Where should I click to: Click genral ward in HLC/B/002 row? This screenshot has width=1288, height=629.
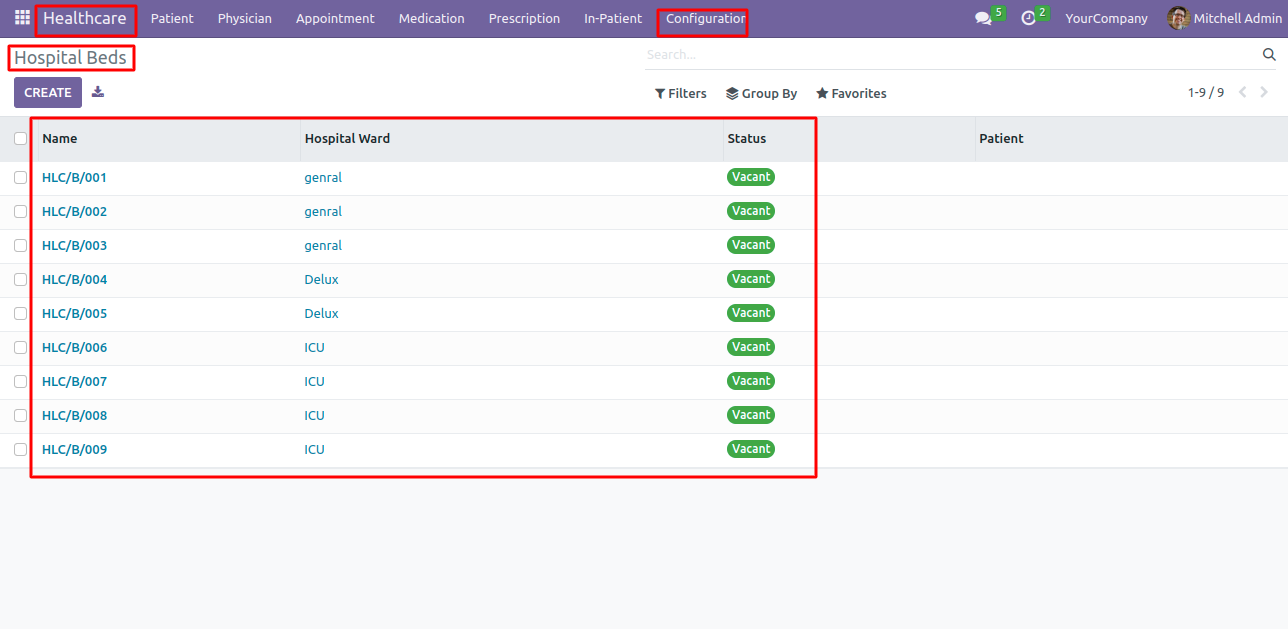(x=323, y=212)
